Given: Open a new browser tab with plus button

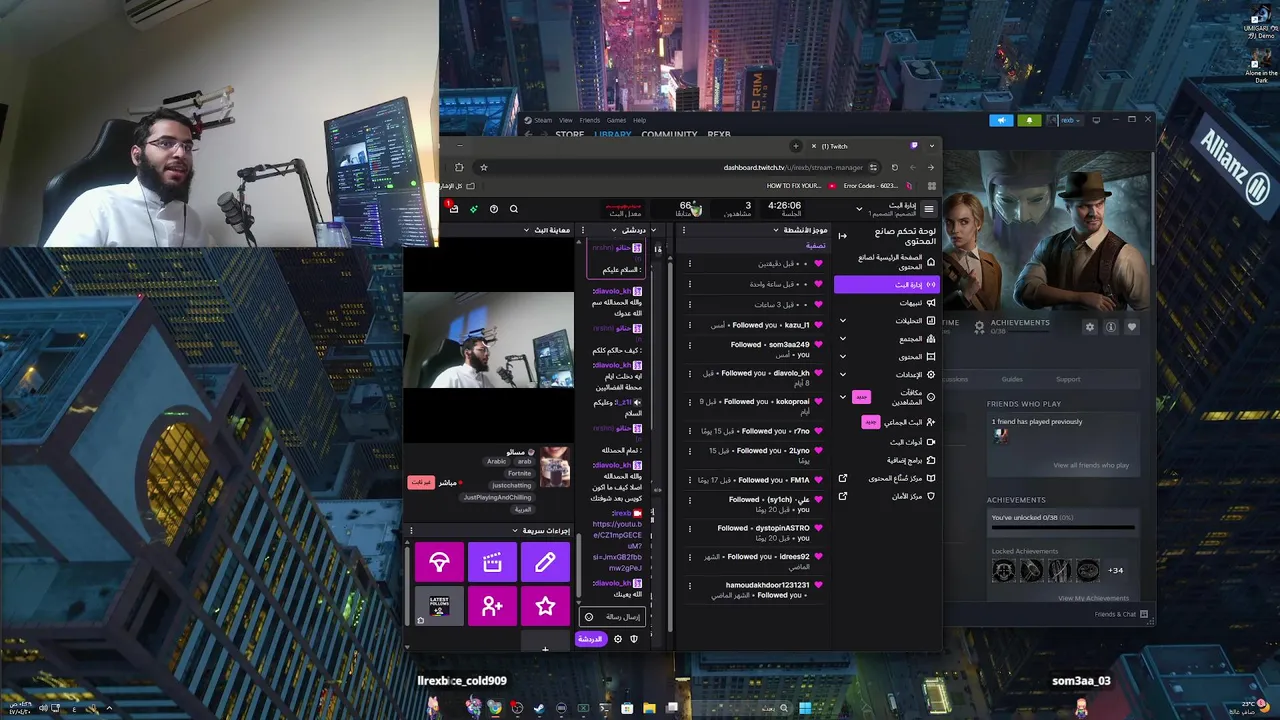Looking at the screenshot, I should pos(796,146).
